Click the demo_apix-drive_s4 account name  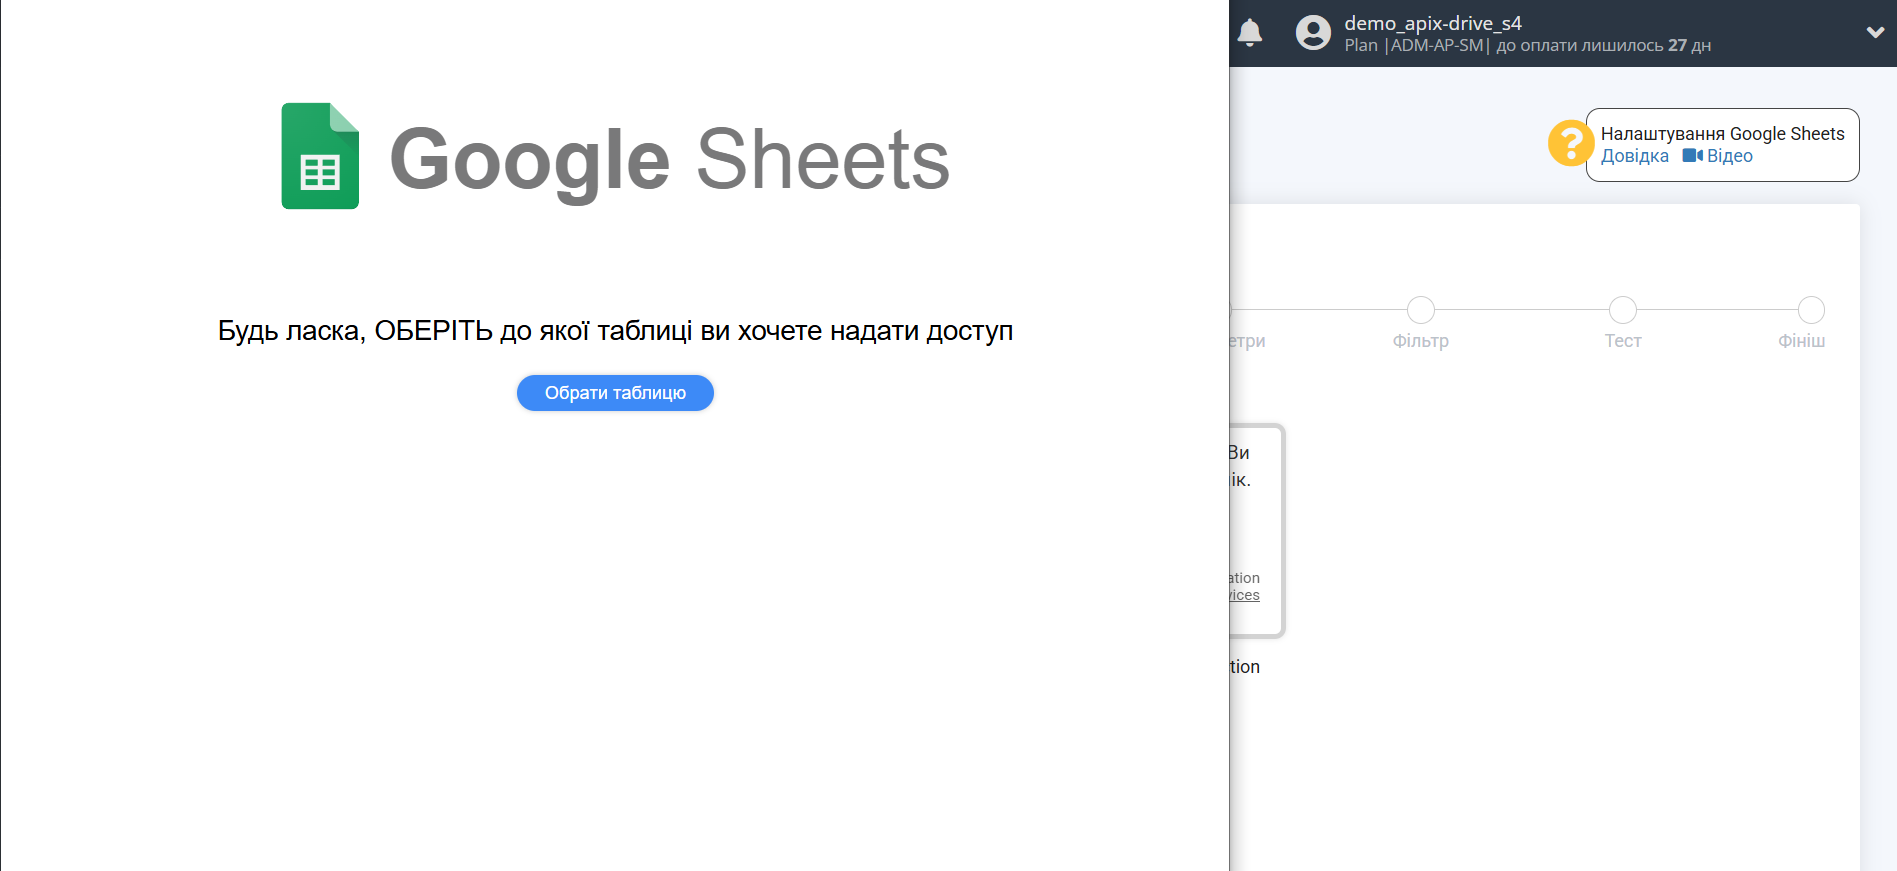point(1433,23)
